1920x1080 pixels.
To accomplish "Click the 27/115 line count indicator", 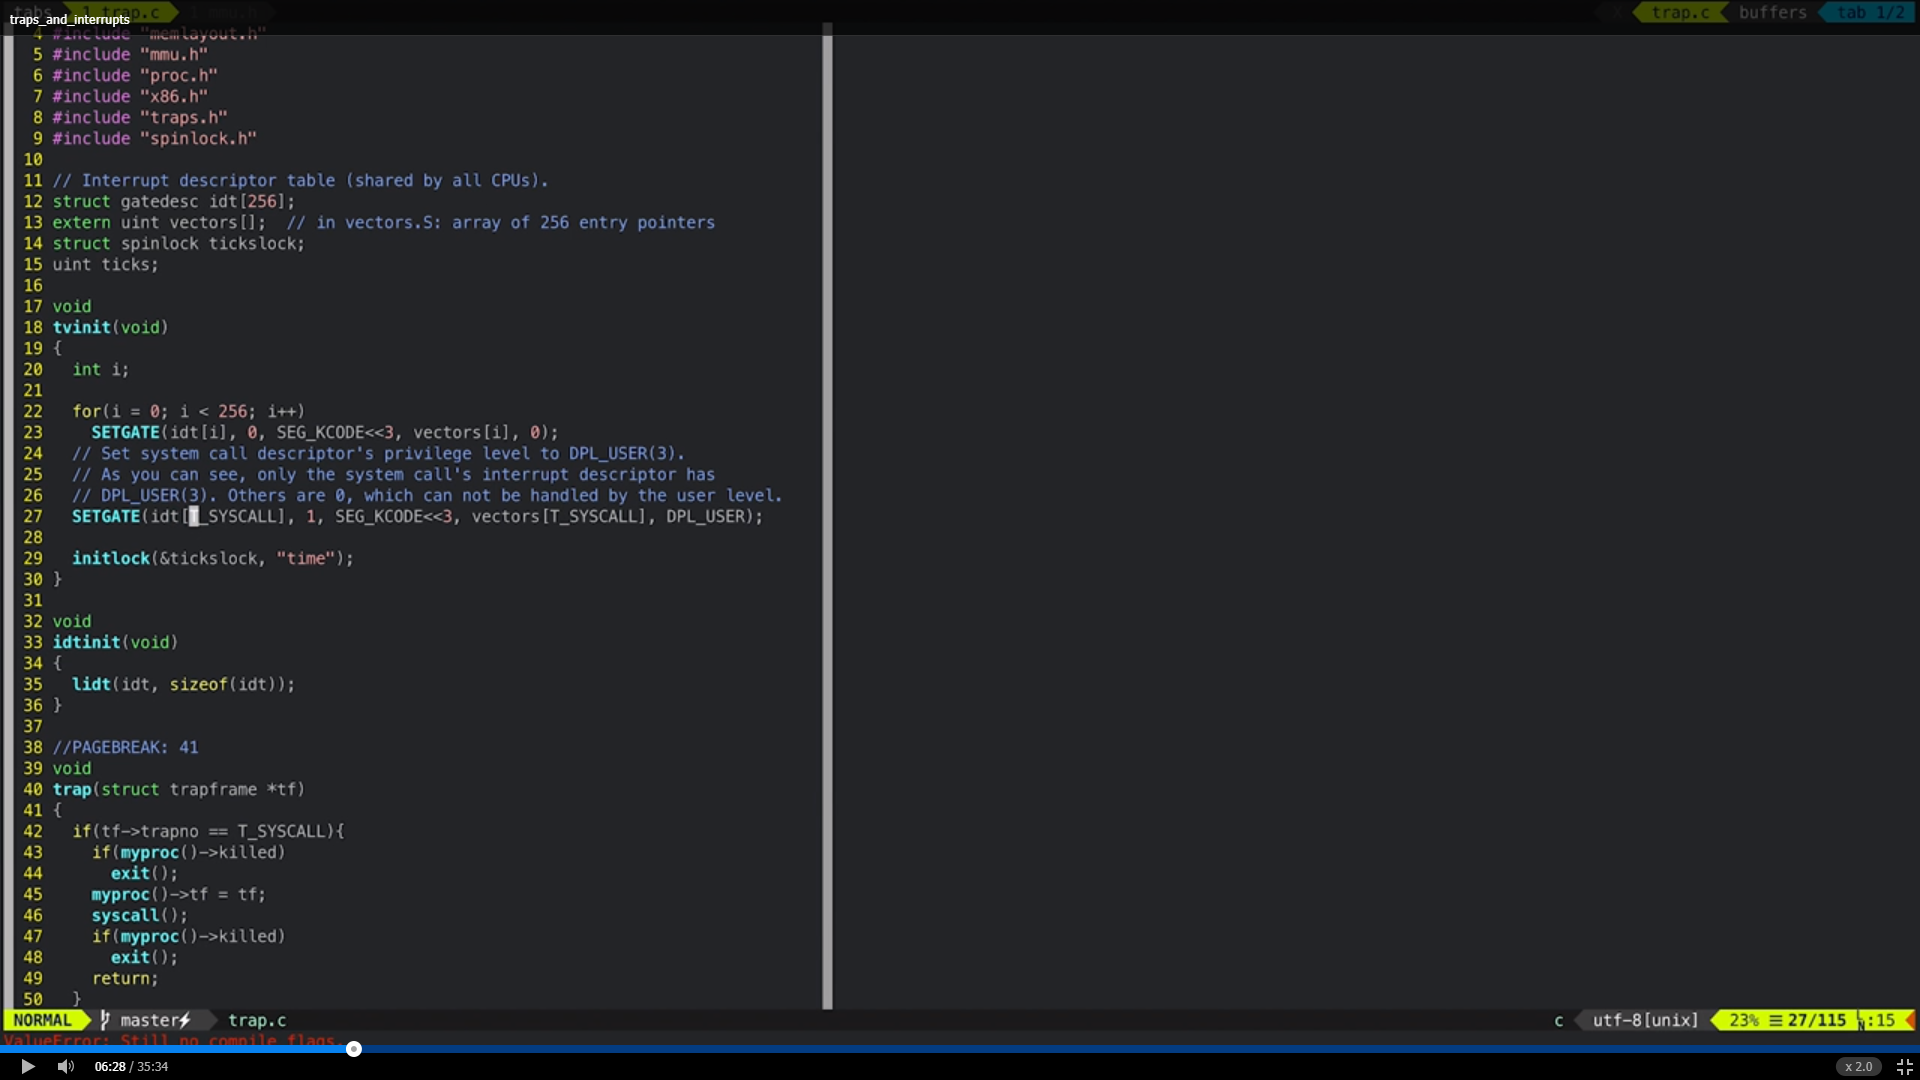I will tap(1816, 1020).
